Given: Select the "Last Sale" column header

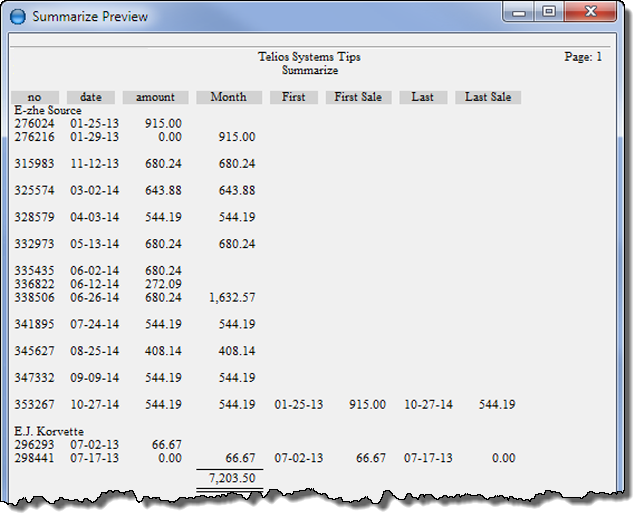Looking at the screenshot, I should [488, 97].
